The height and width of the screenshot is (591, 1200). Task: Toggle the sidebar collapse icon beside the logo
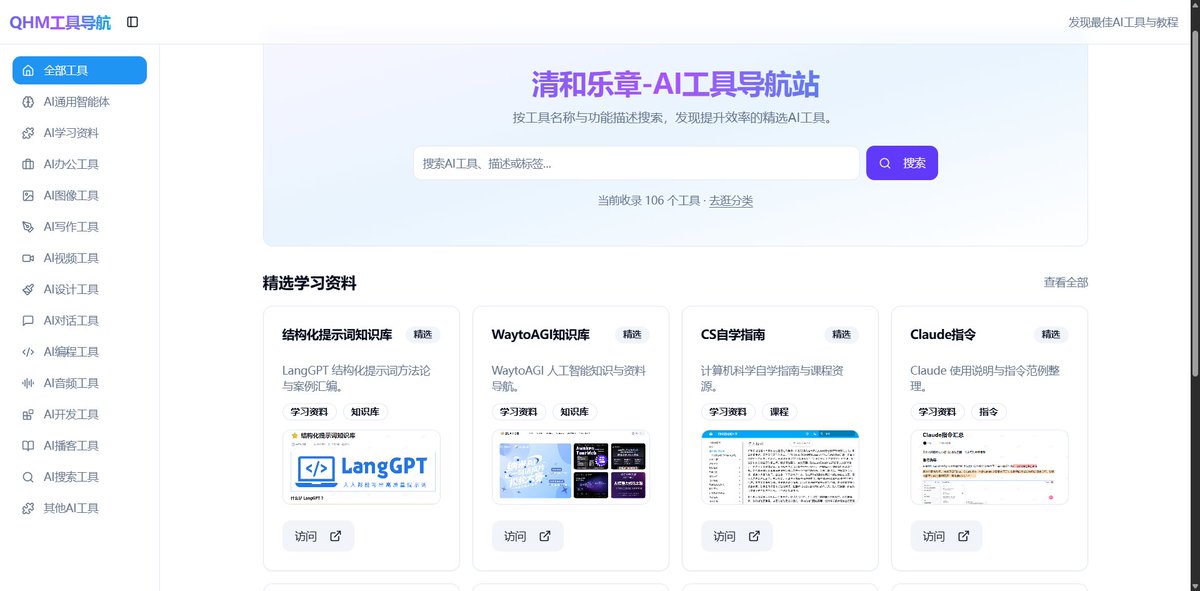pos(132,20)
